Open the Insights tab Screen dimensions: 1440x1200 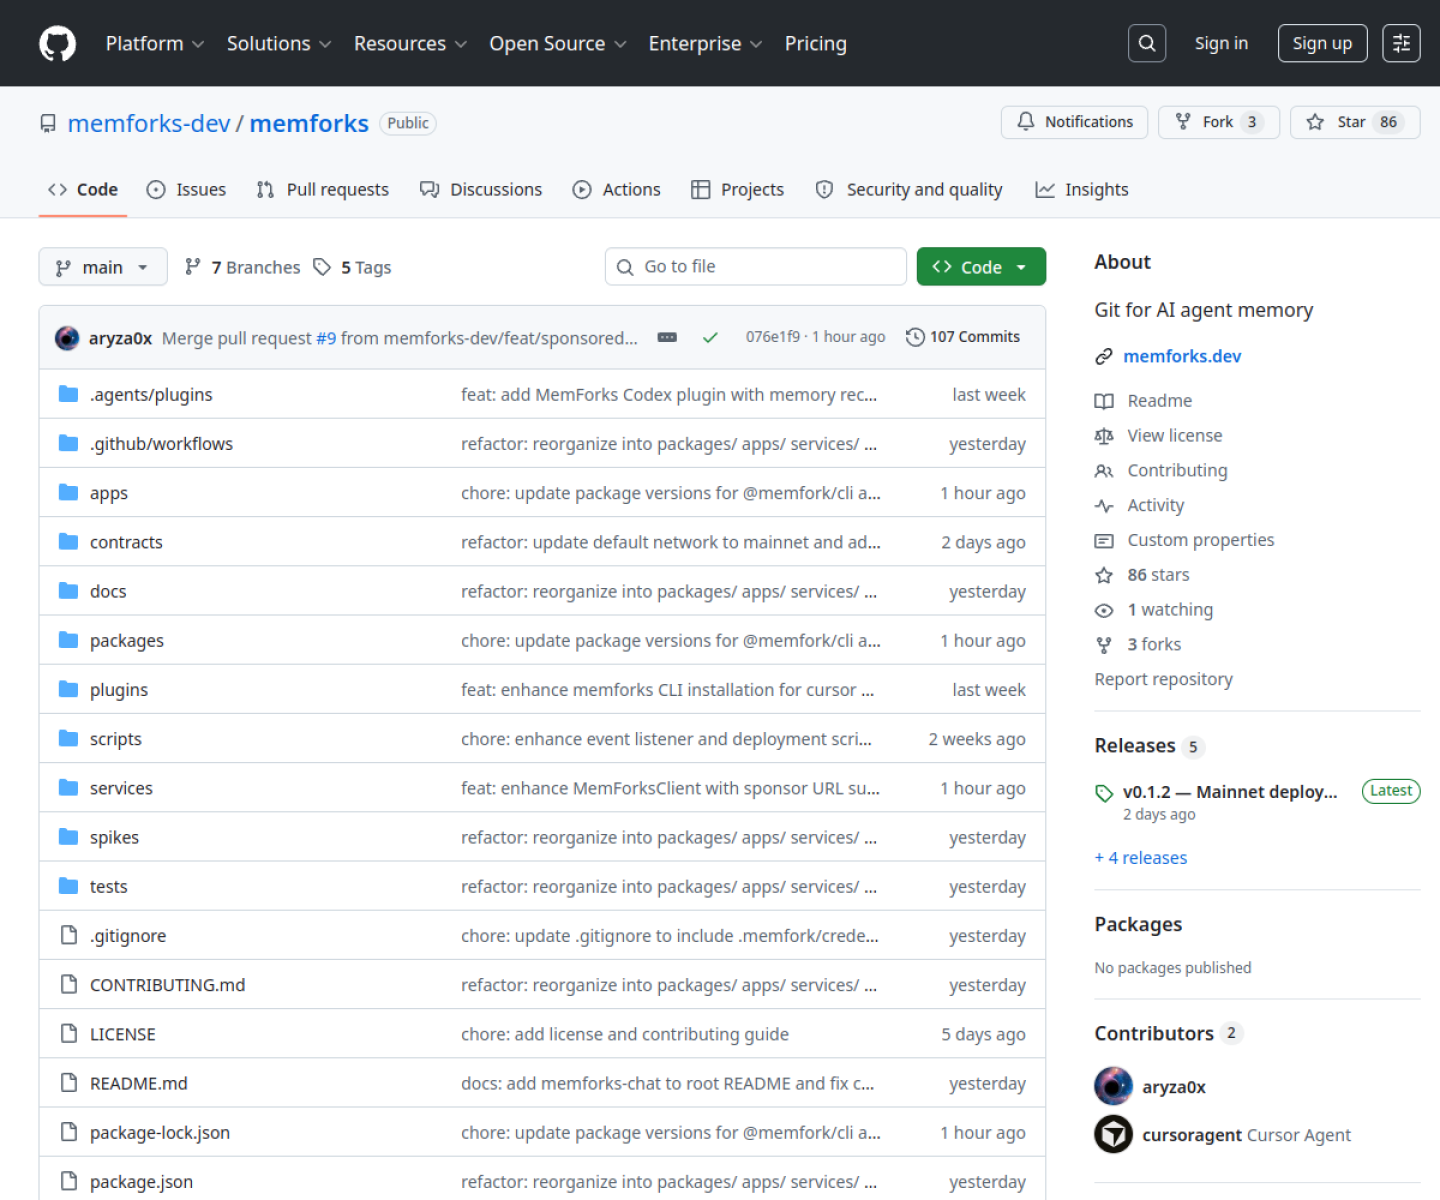(x=1082, y=190)
